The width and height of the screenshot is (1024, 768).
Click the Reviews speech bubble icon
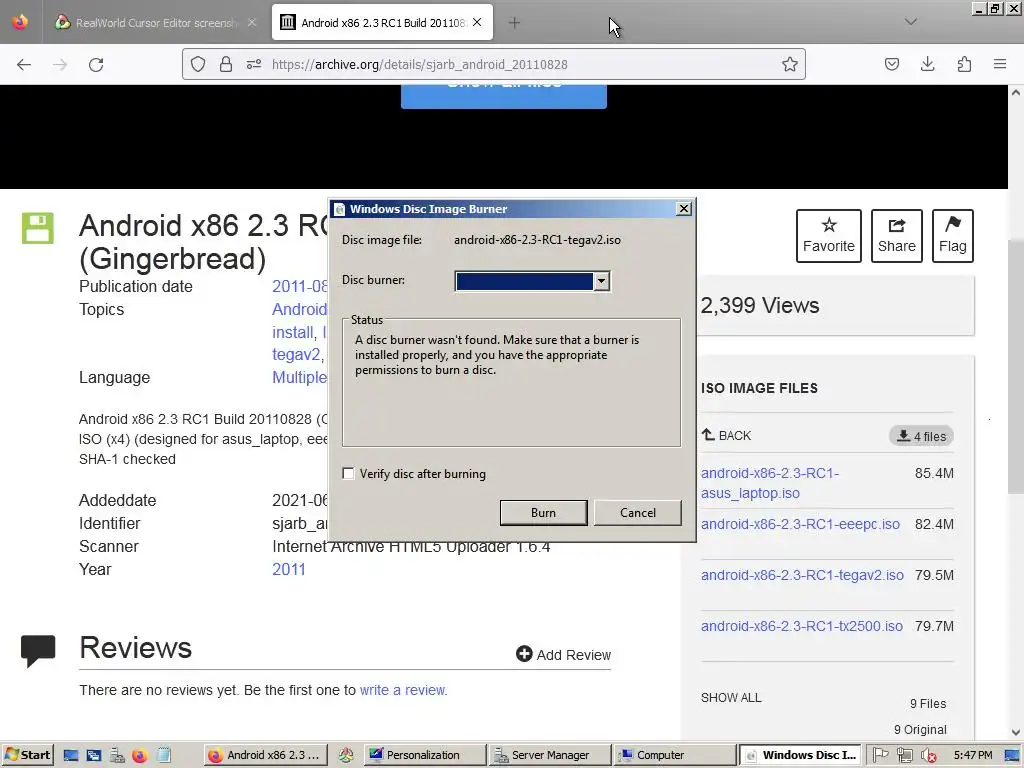(38, 650)
